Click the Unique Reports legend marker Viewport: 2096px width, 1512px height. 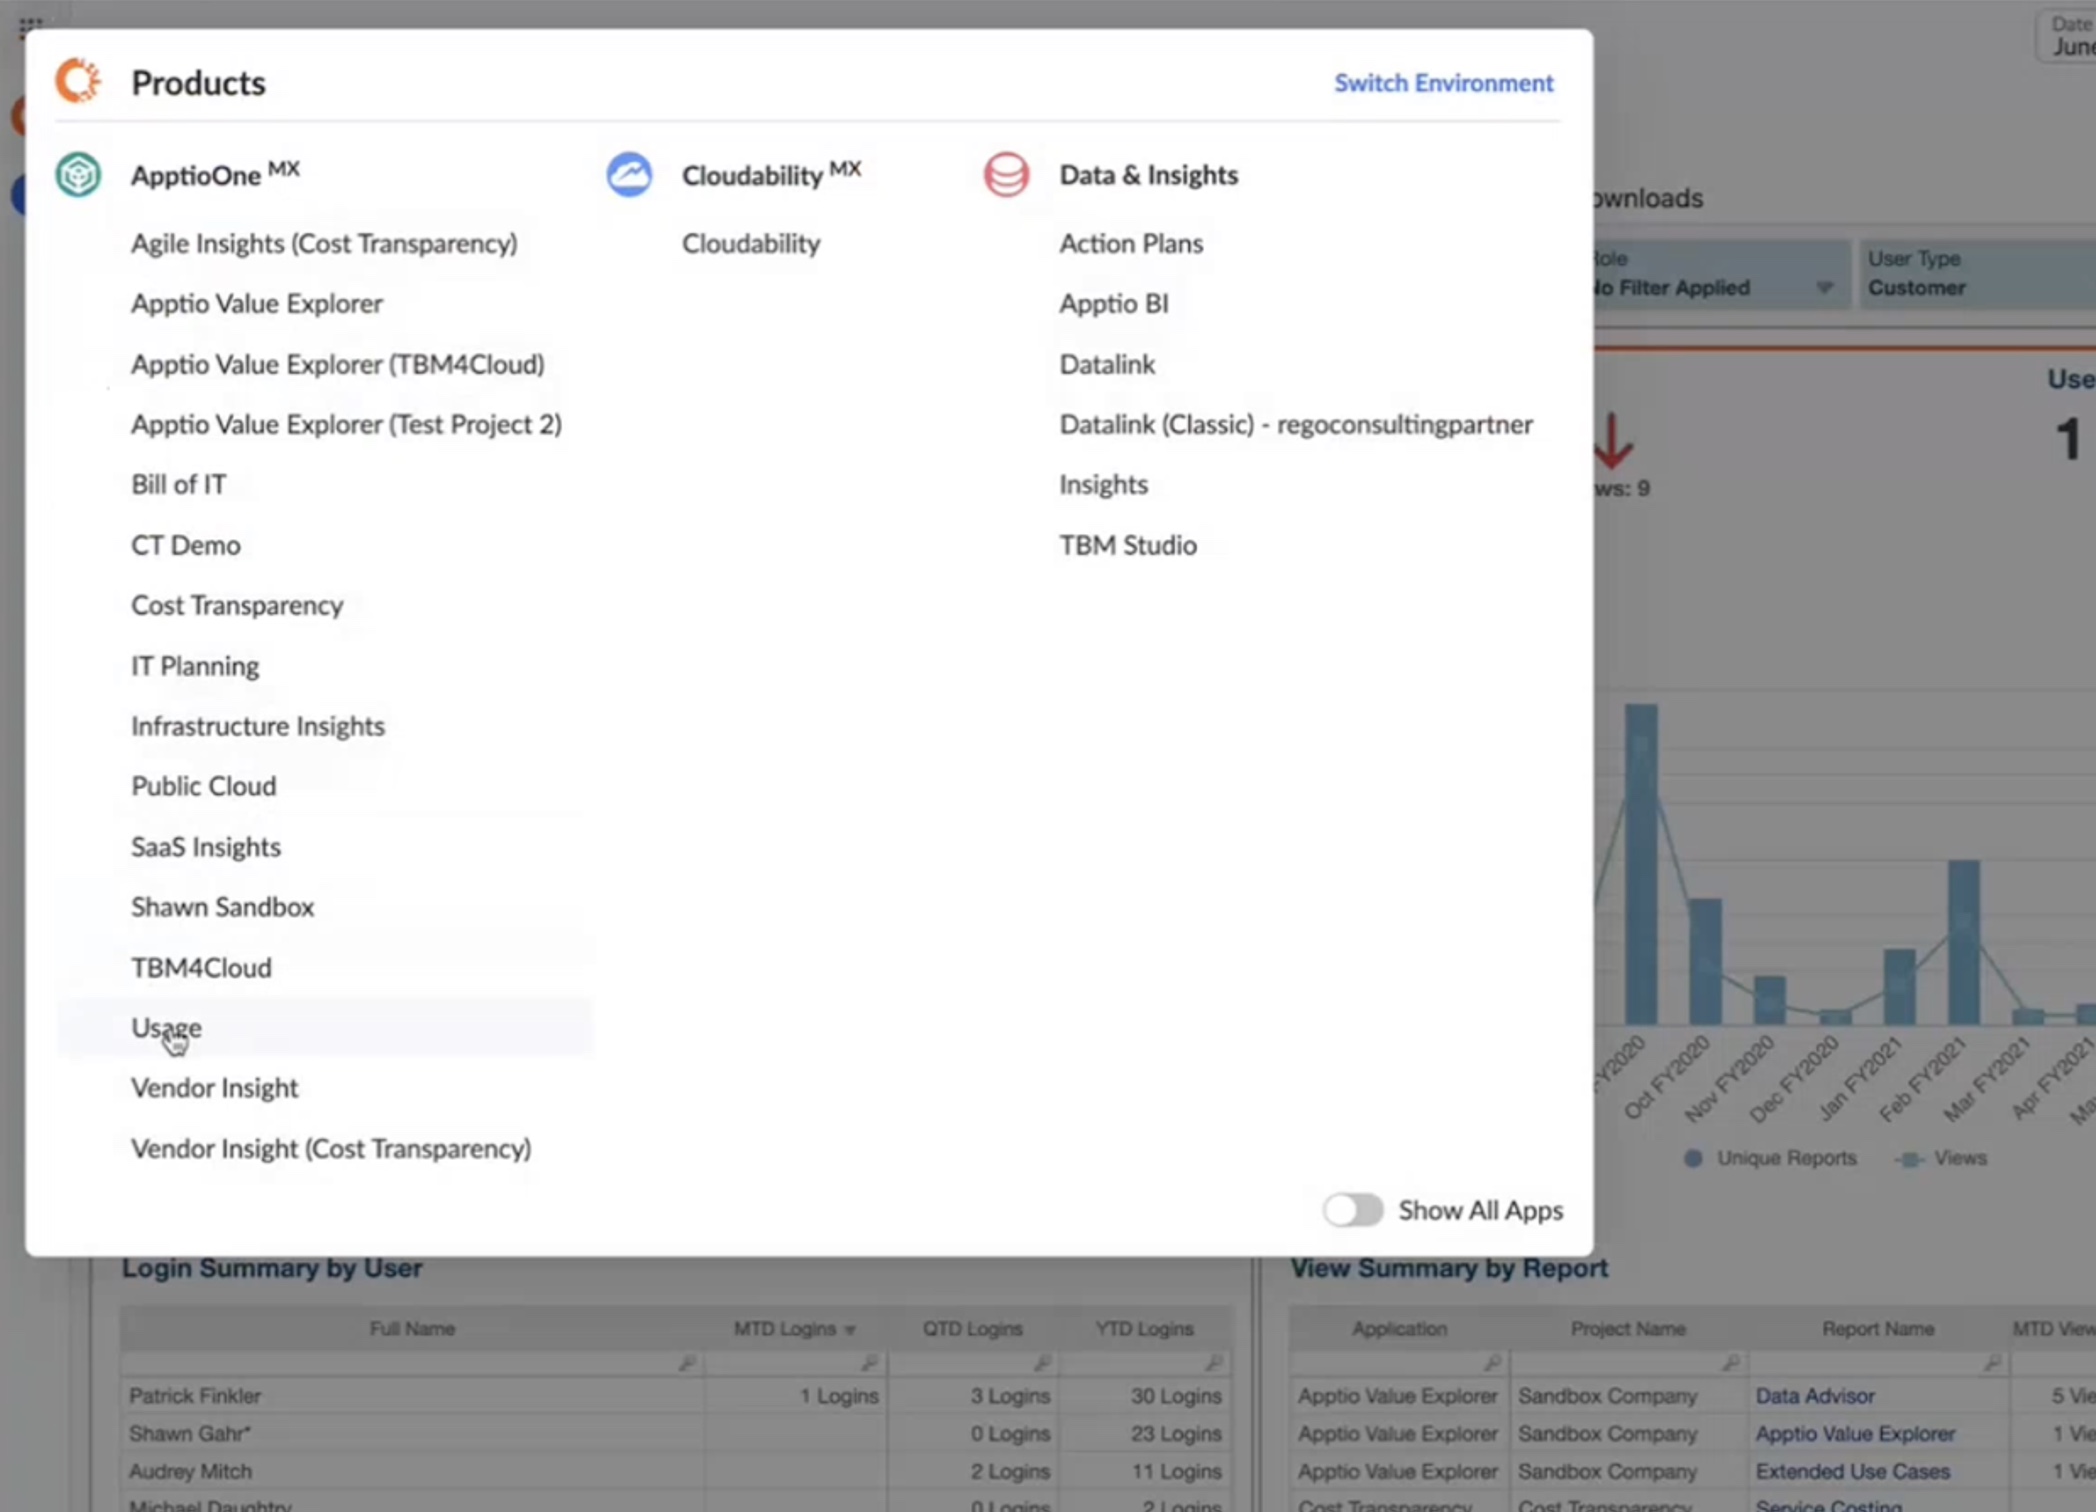coord(1693,1159)
